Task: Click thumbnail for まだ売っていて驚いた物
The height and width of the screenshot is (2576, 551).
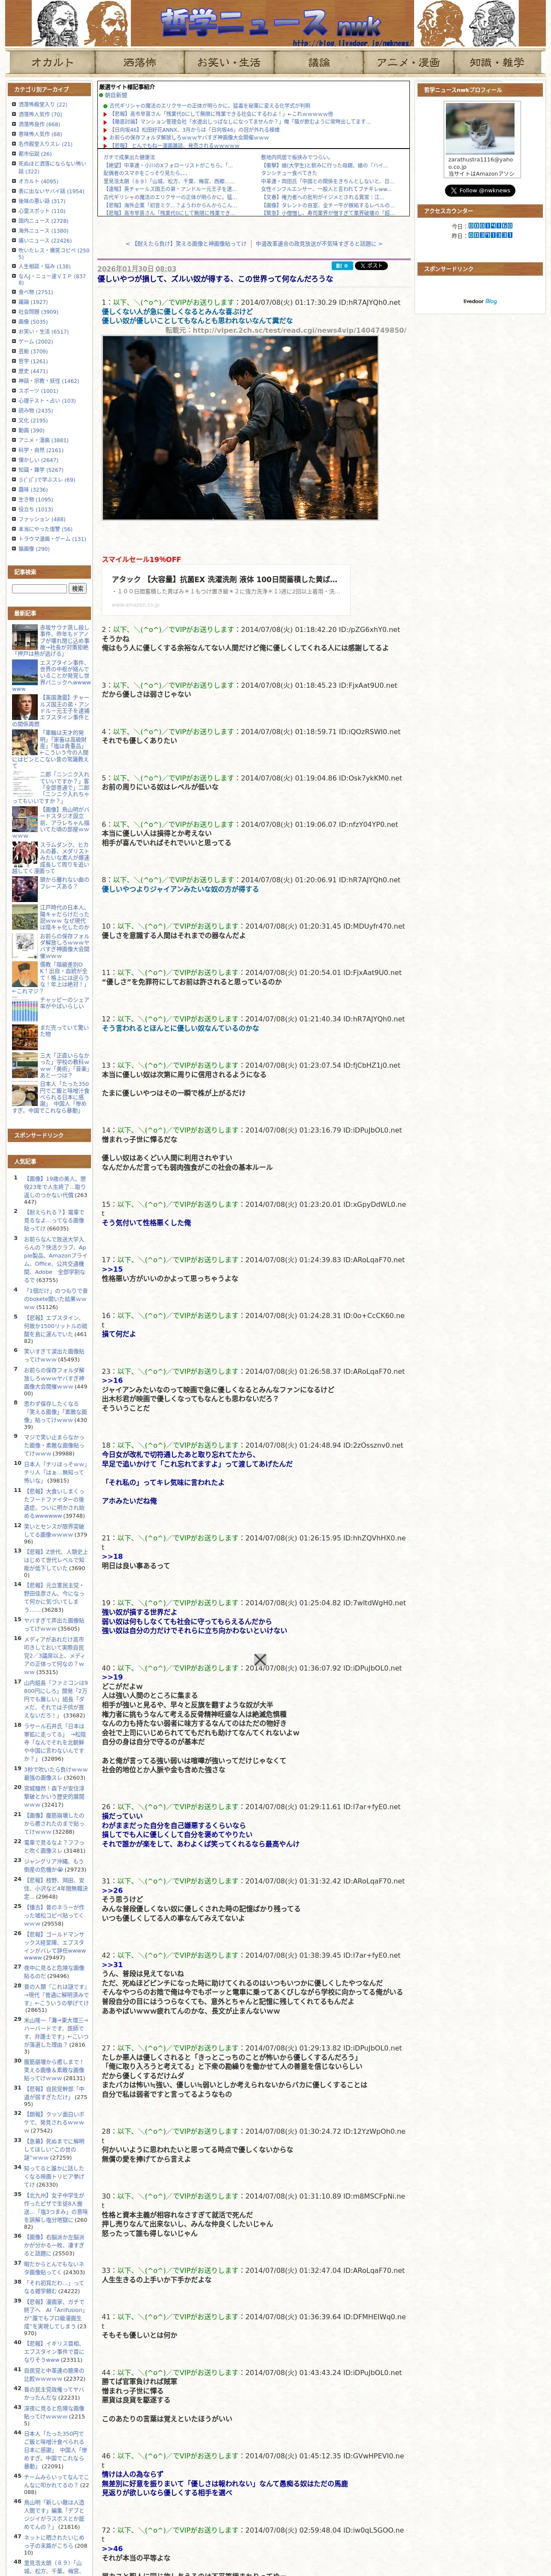Action: click(25, 1036)
